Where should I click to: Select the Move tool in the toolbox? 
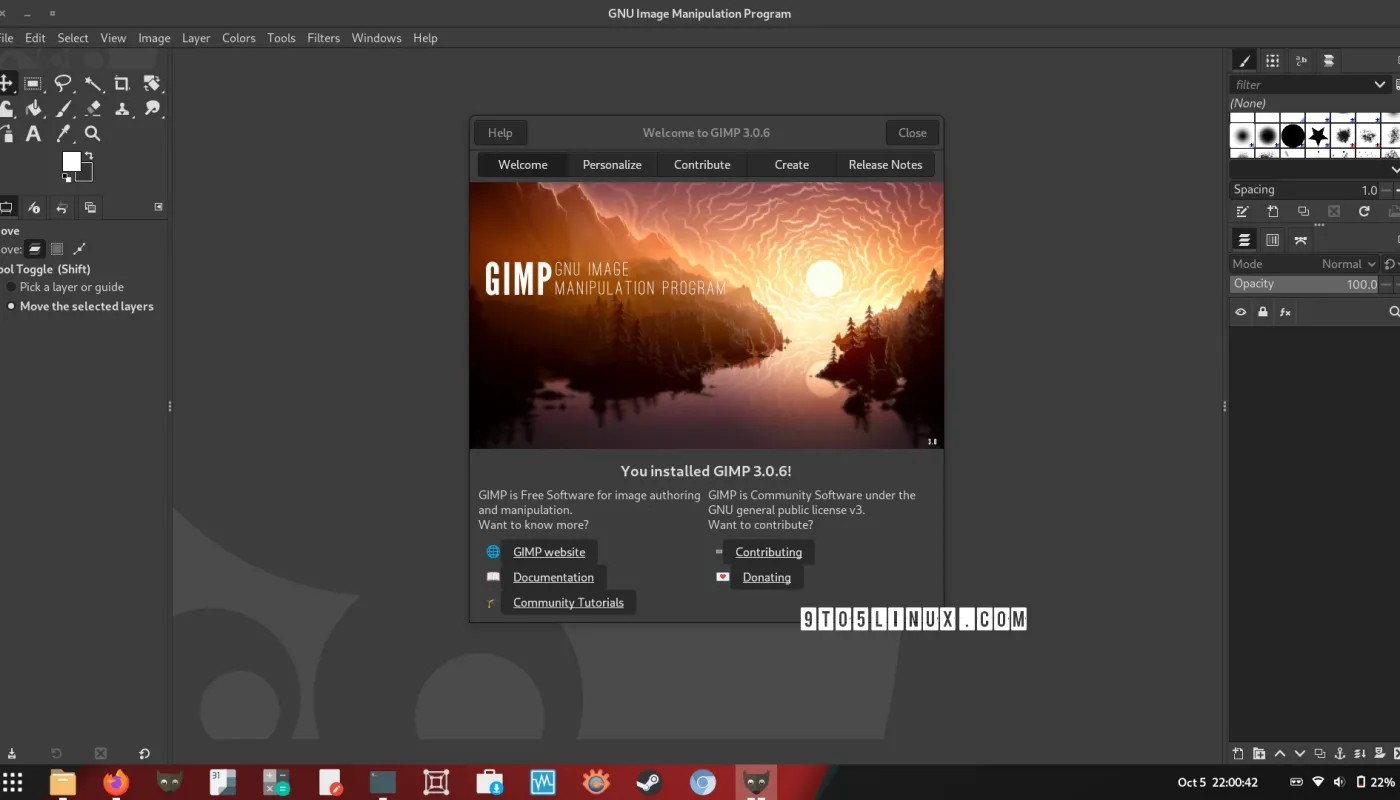[8, 84]
